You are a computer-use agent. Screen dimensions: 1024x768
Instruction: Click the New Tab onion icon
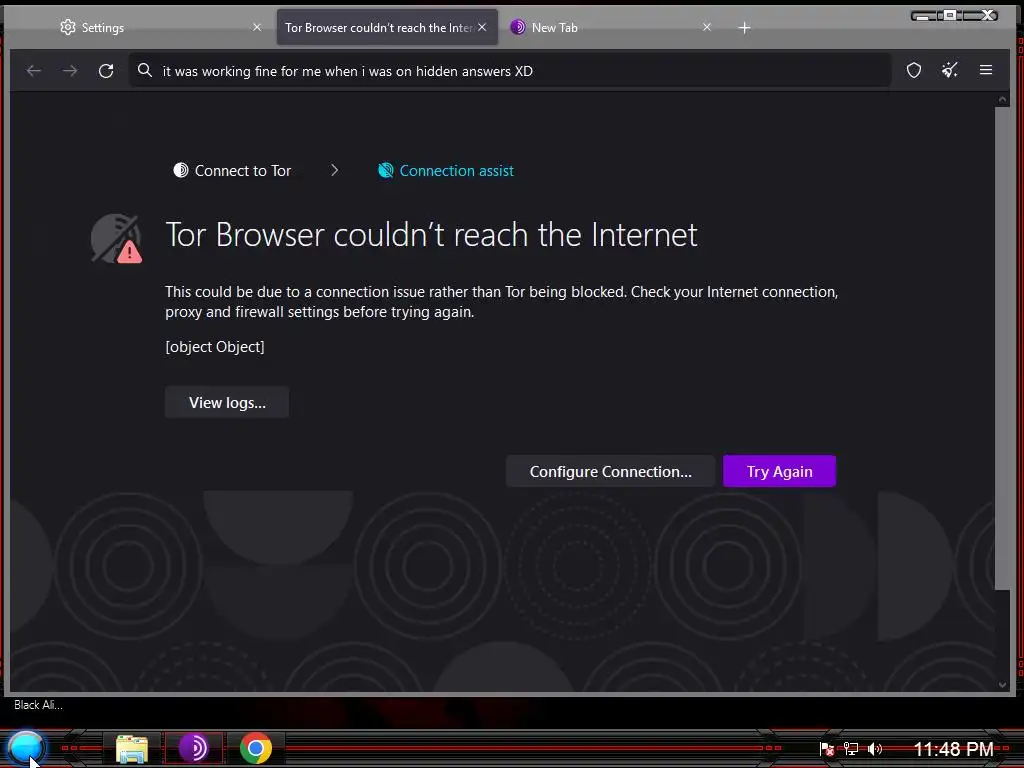(x=518, y=27)
